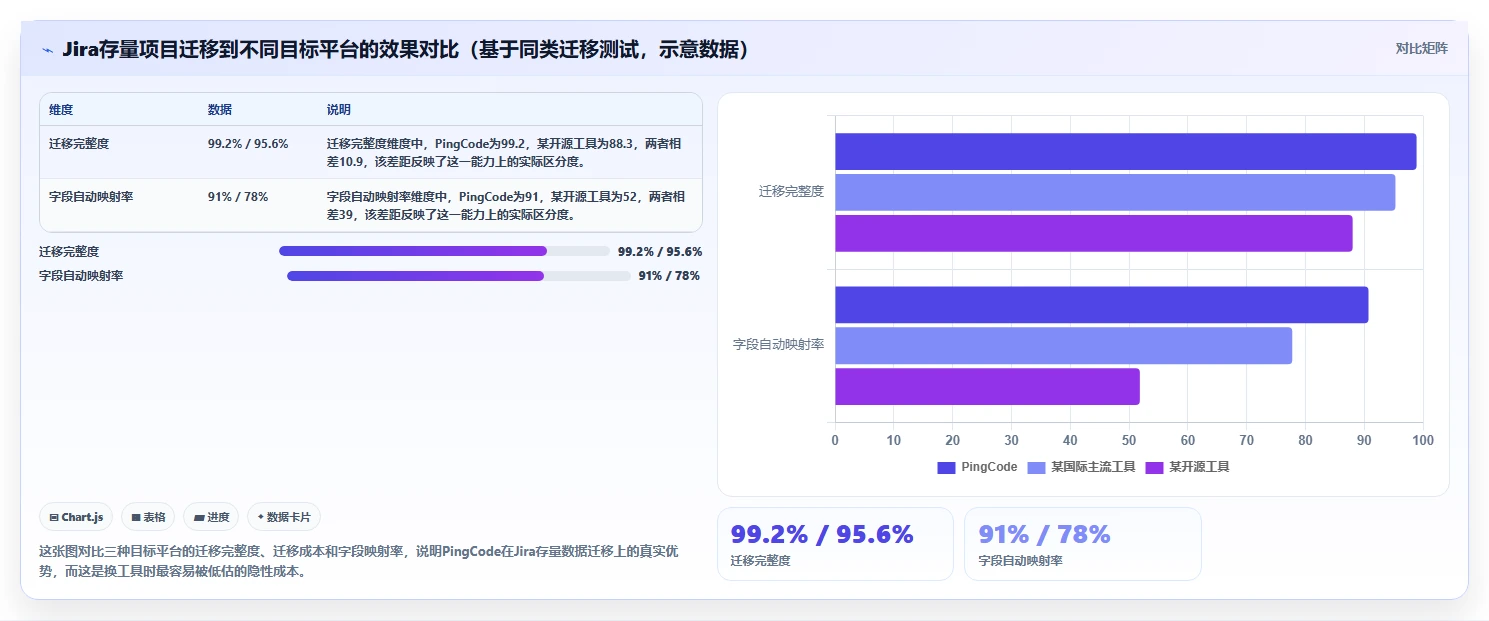Click the PingCode legend label
This screenshot has height=621, width=1489.
pyautogui.click(x=989, y=467)
